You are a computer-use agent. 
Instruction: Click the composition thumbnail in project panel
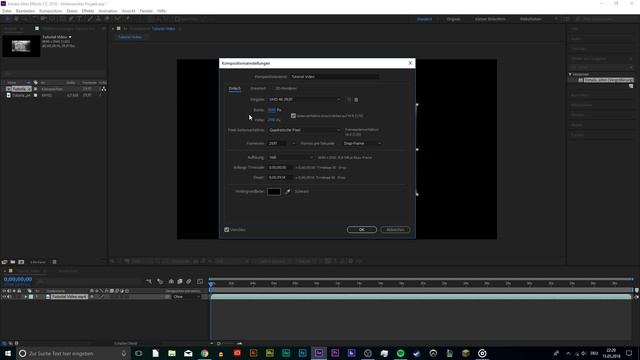click(x=21, y=46)
